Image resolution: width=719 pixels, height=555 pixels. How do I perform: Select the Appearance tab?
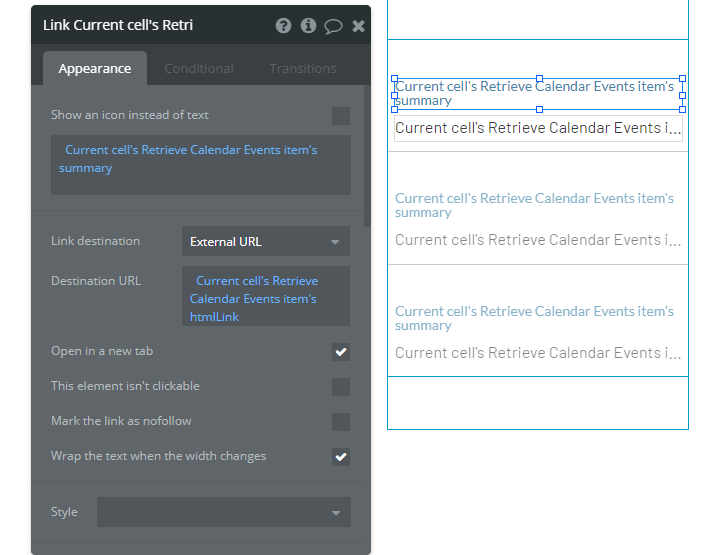click(95, 69)
